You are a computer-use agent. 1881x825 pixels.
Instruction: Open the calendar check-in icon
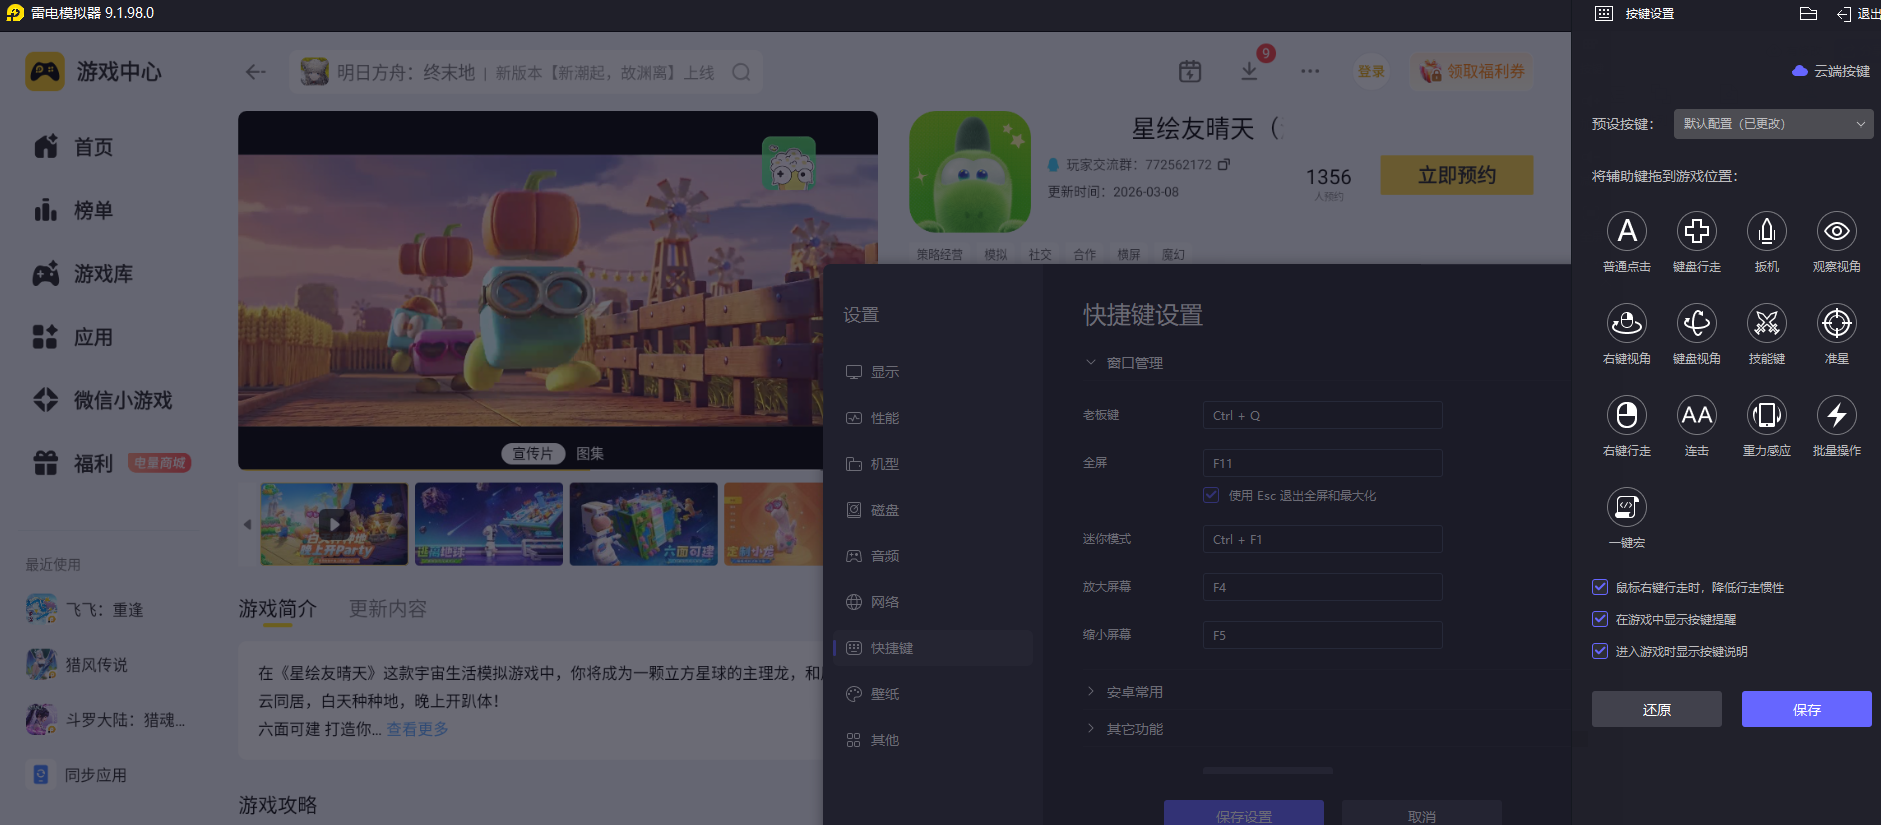click(1190, 71)
